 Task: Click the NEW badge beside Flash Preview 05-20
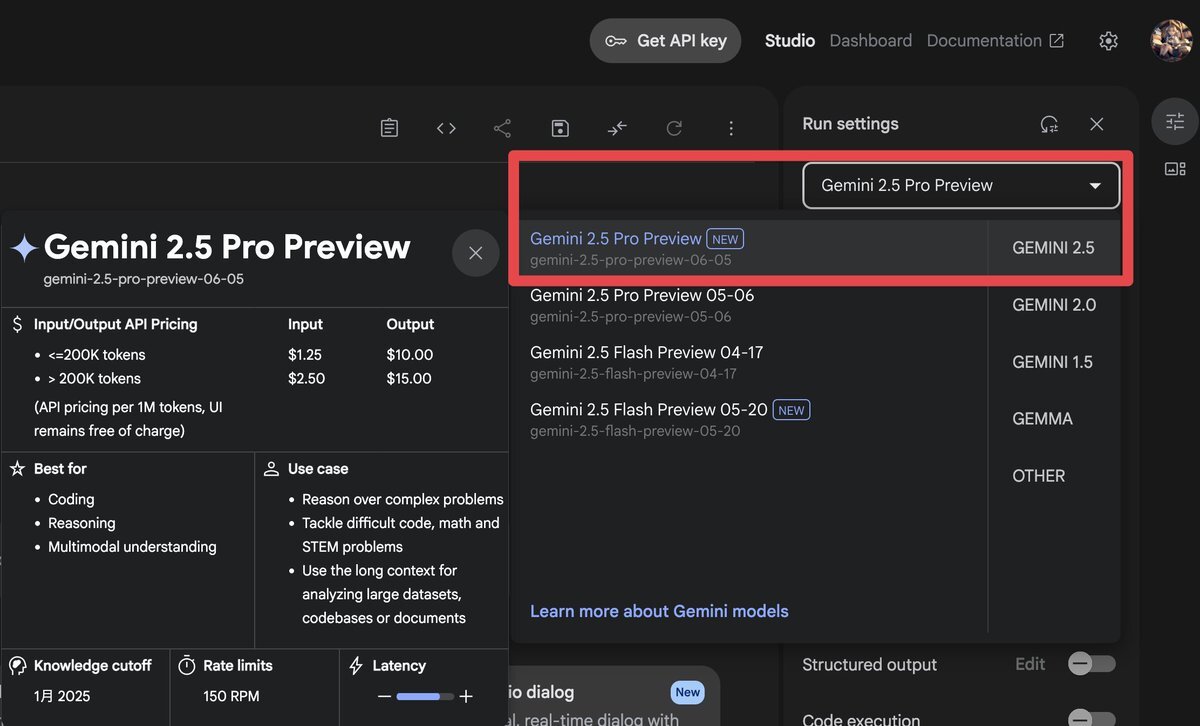pos(791,410)
